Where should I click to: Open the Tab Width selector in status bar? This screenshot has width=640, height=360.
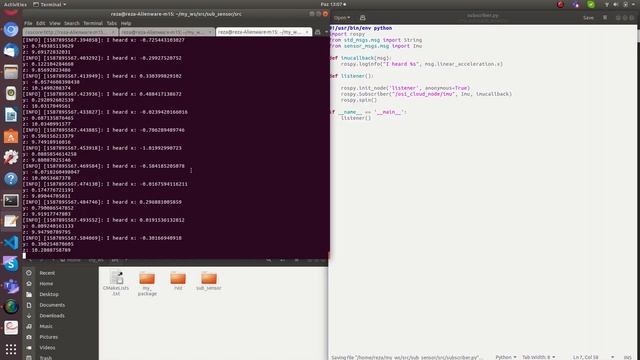pos(538,357)
